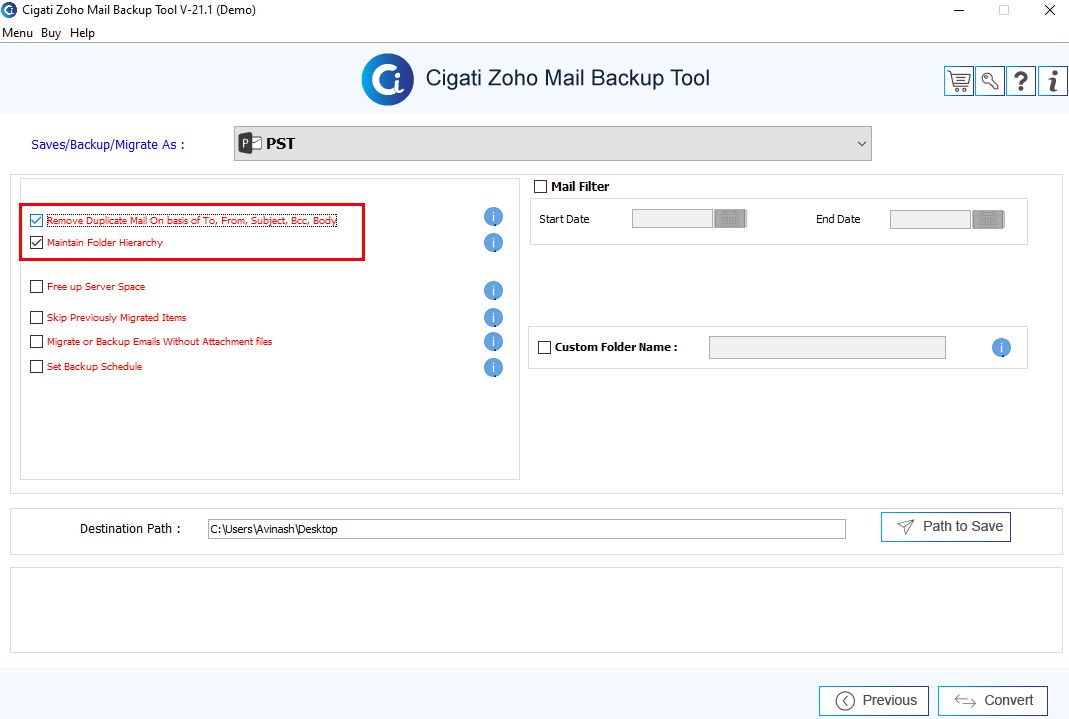1069x719 pixels.
Task: Show info for Remove Duplicate Mail option
Action: [493, 217]
